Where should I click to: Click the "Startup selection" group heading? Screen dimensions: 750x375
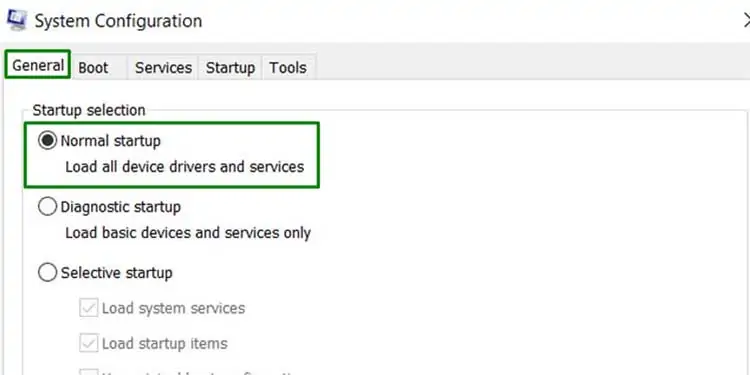point(89,110)
